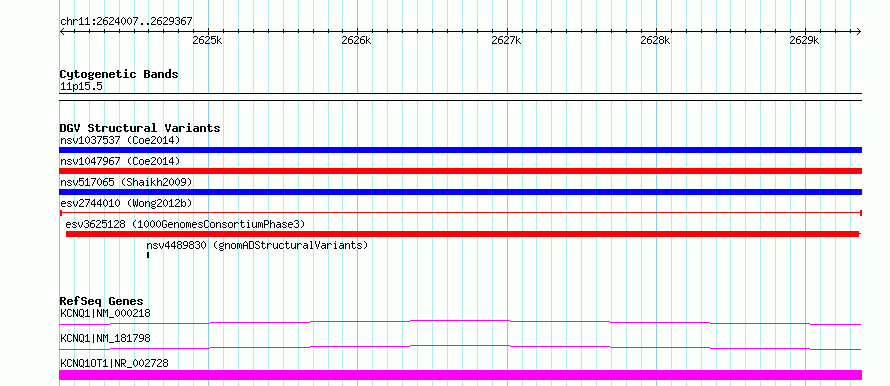Click the ruler's right arrowhead
Image resolution: width=890 pixels, height=386 pixels.
[858, 32]
